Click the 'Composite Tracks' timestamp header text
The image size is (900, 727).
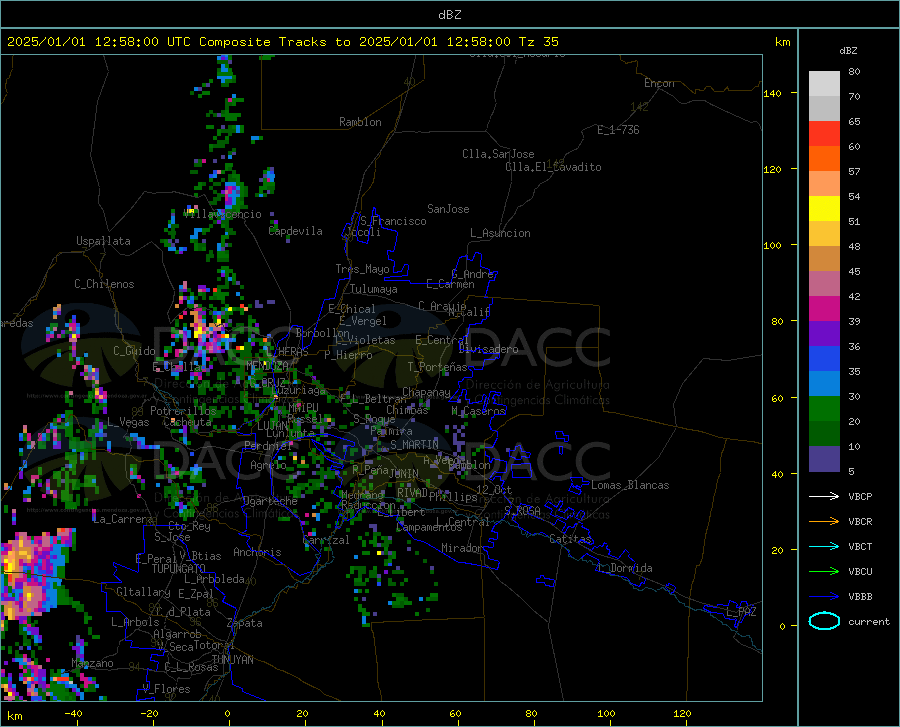coord(282,42)
